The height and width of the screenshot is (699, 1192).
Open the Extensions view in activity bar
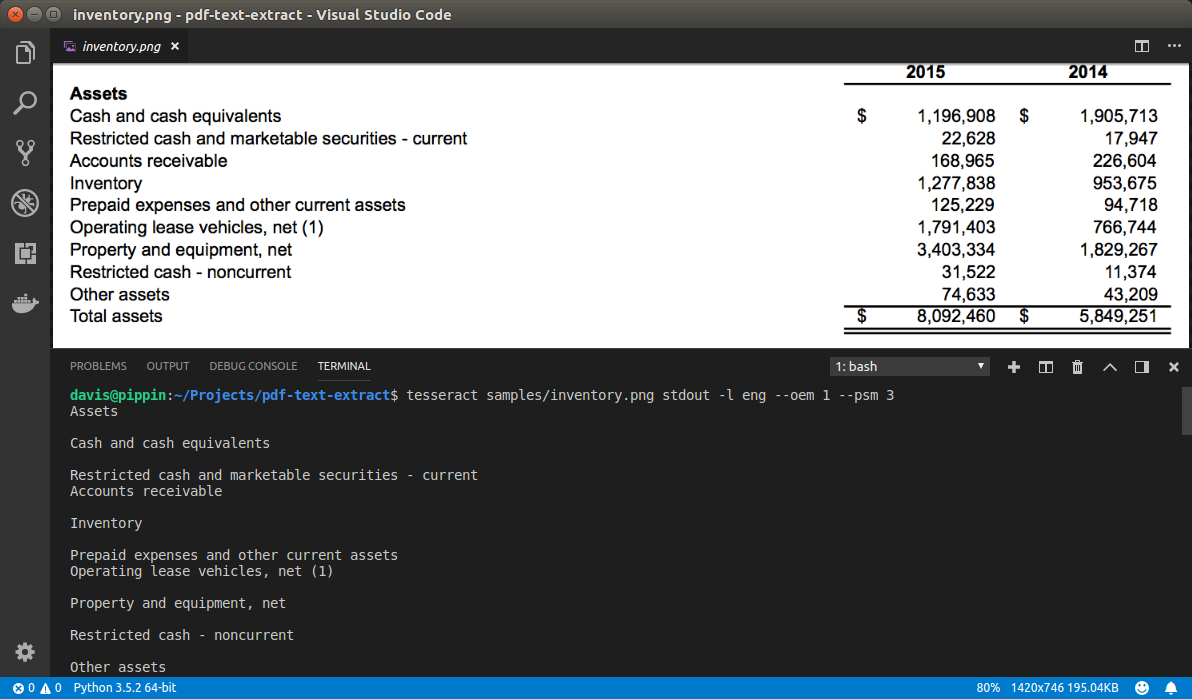click(x=25, y=253)
